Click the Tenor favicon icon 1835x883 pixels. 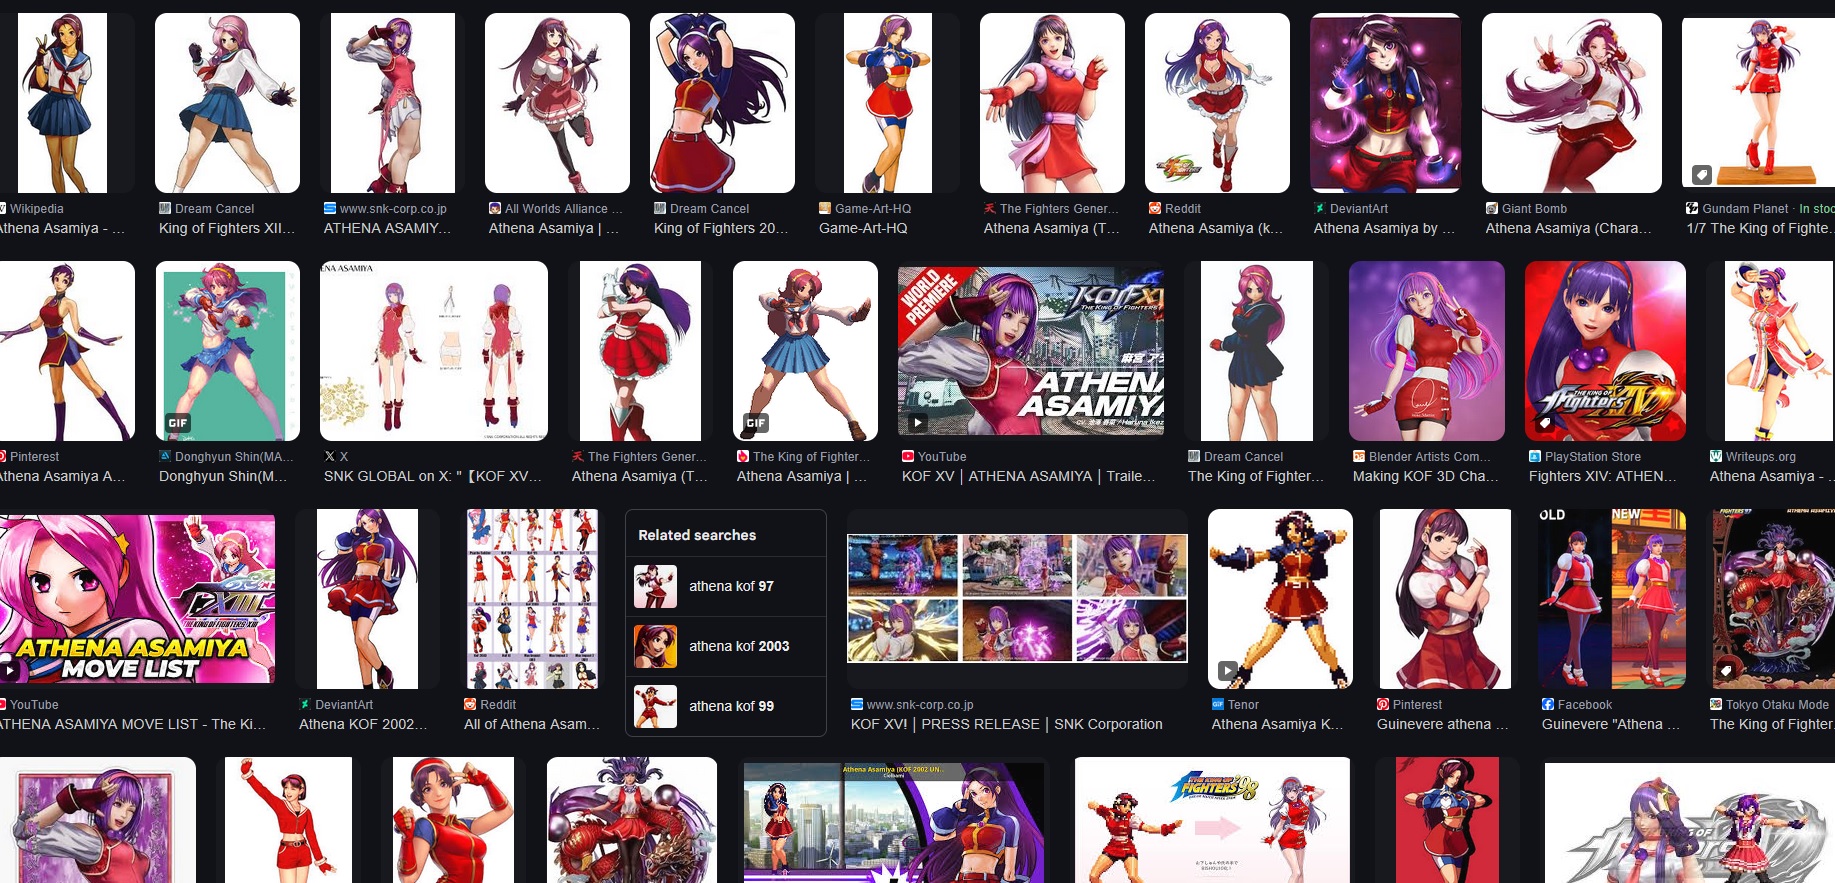click(1218, 704)
